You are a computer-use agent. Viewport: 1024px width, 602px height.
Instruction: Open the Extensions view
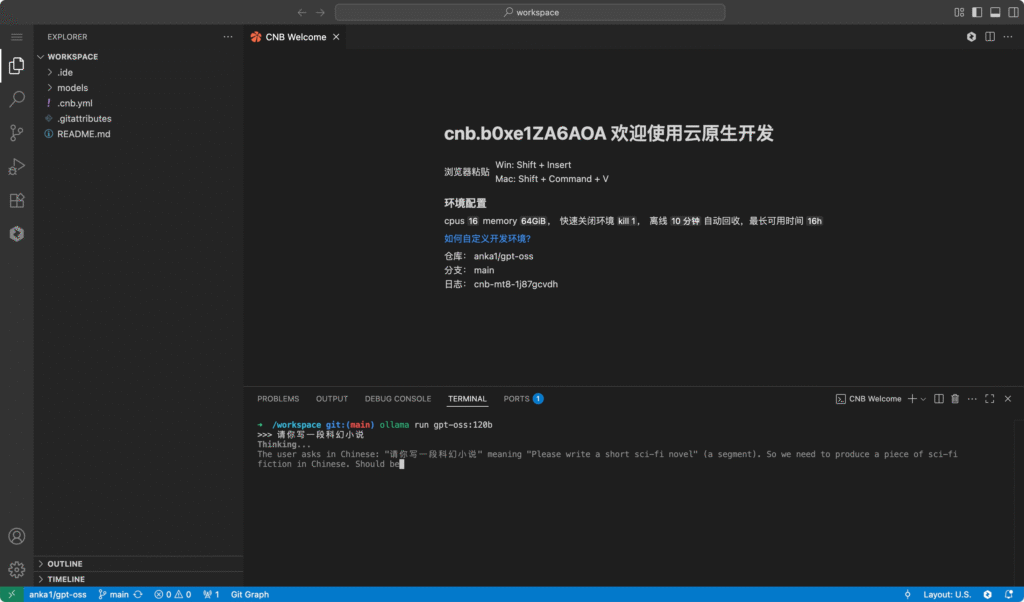pos(16,200)
